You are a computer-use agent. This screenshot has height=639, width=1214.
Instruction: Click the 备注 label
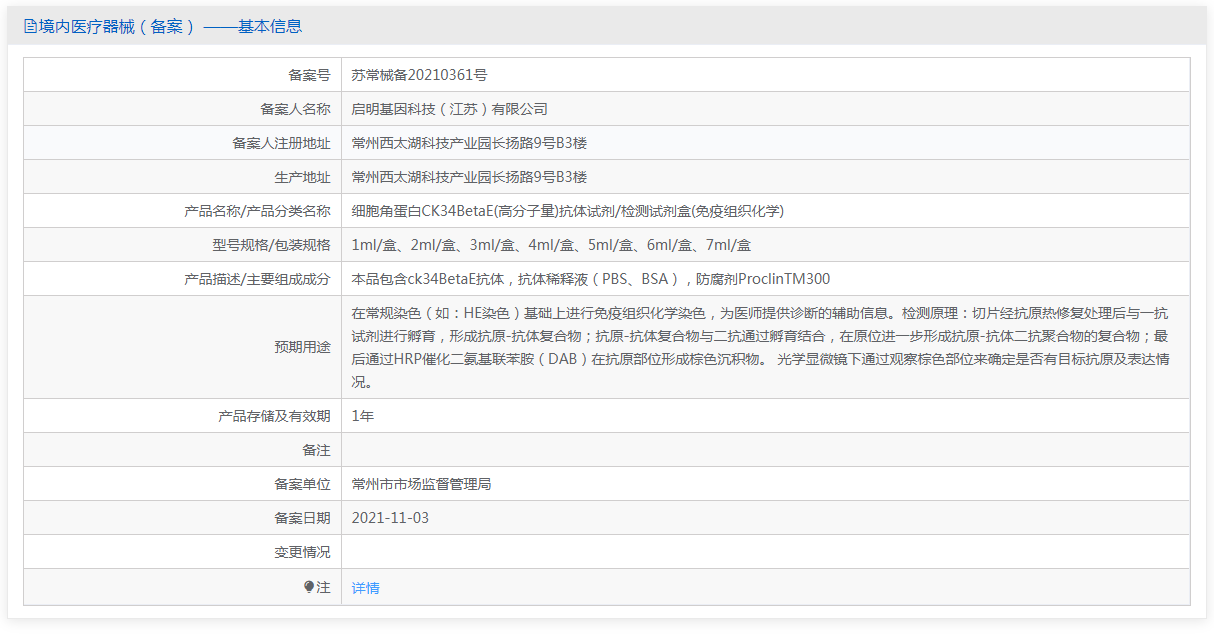[x=316, y=450]
